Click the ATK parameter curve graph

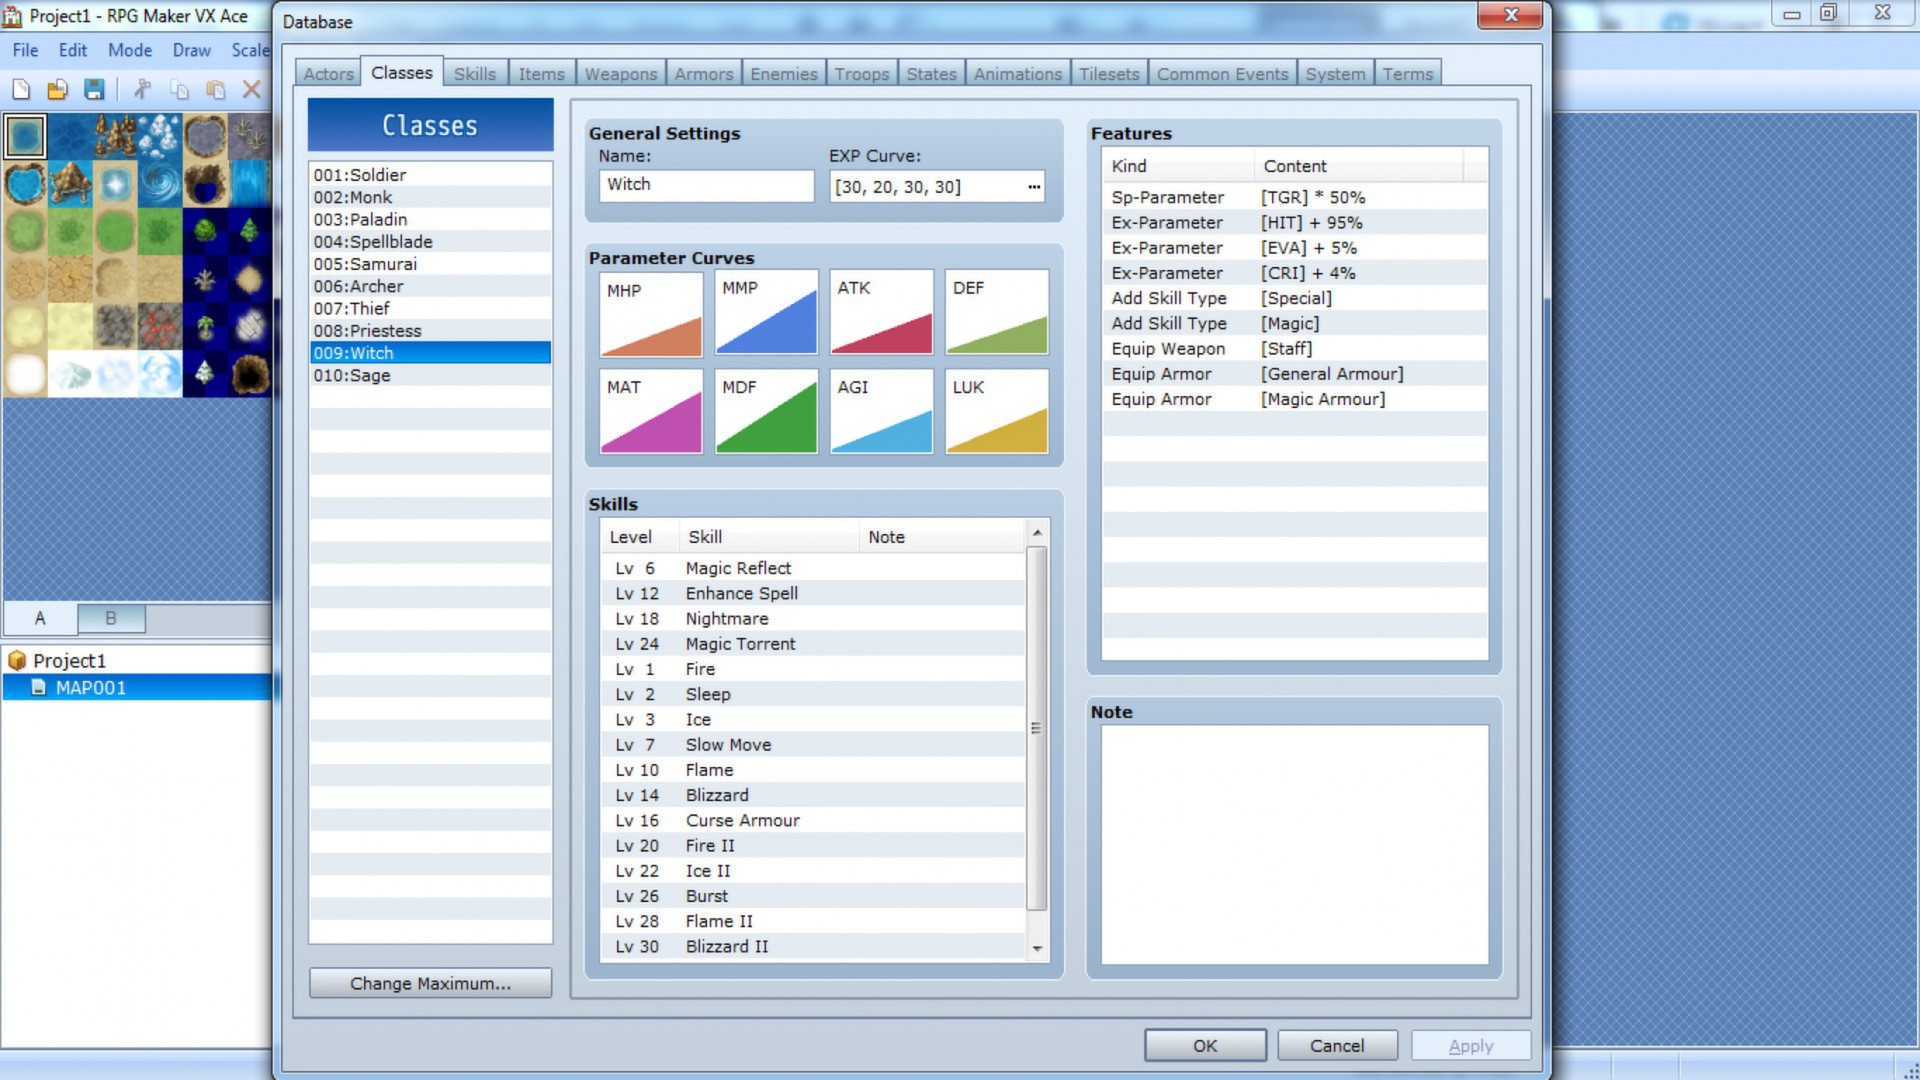[x=881, y=313]
